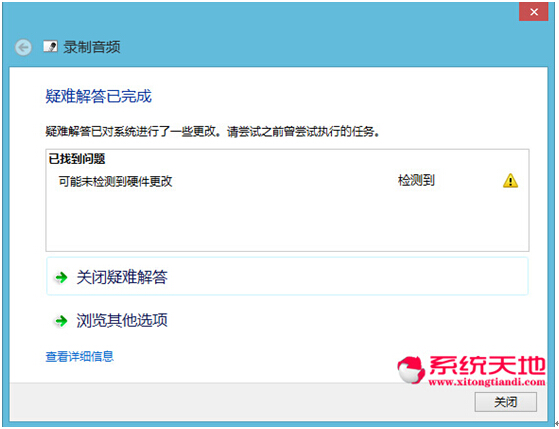
Task: Click the 已找到问题 list header
Action: (77, 159)
